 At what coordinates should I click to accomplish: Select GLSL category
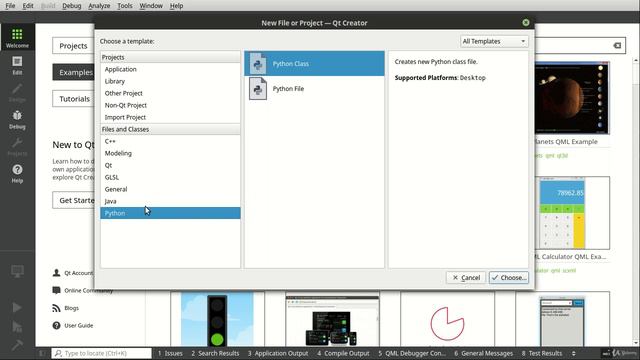pos(170,177)
